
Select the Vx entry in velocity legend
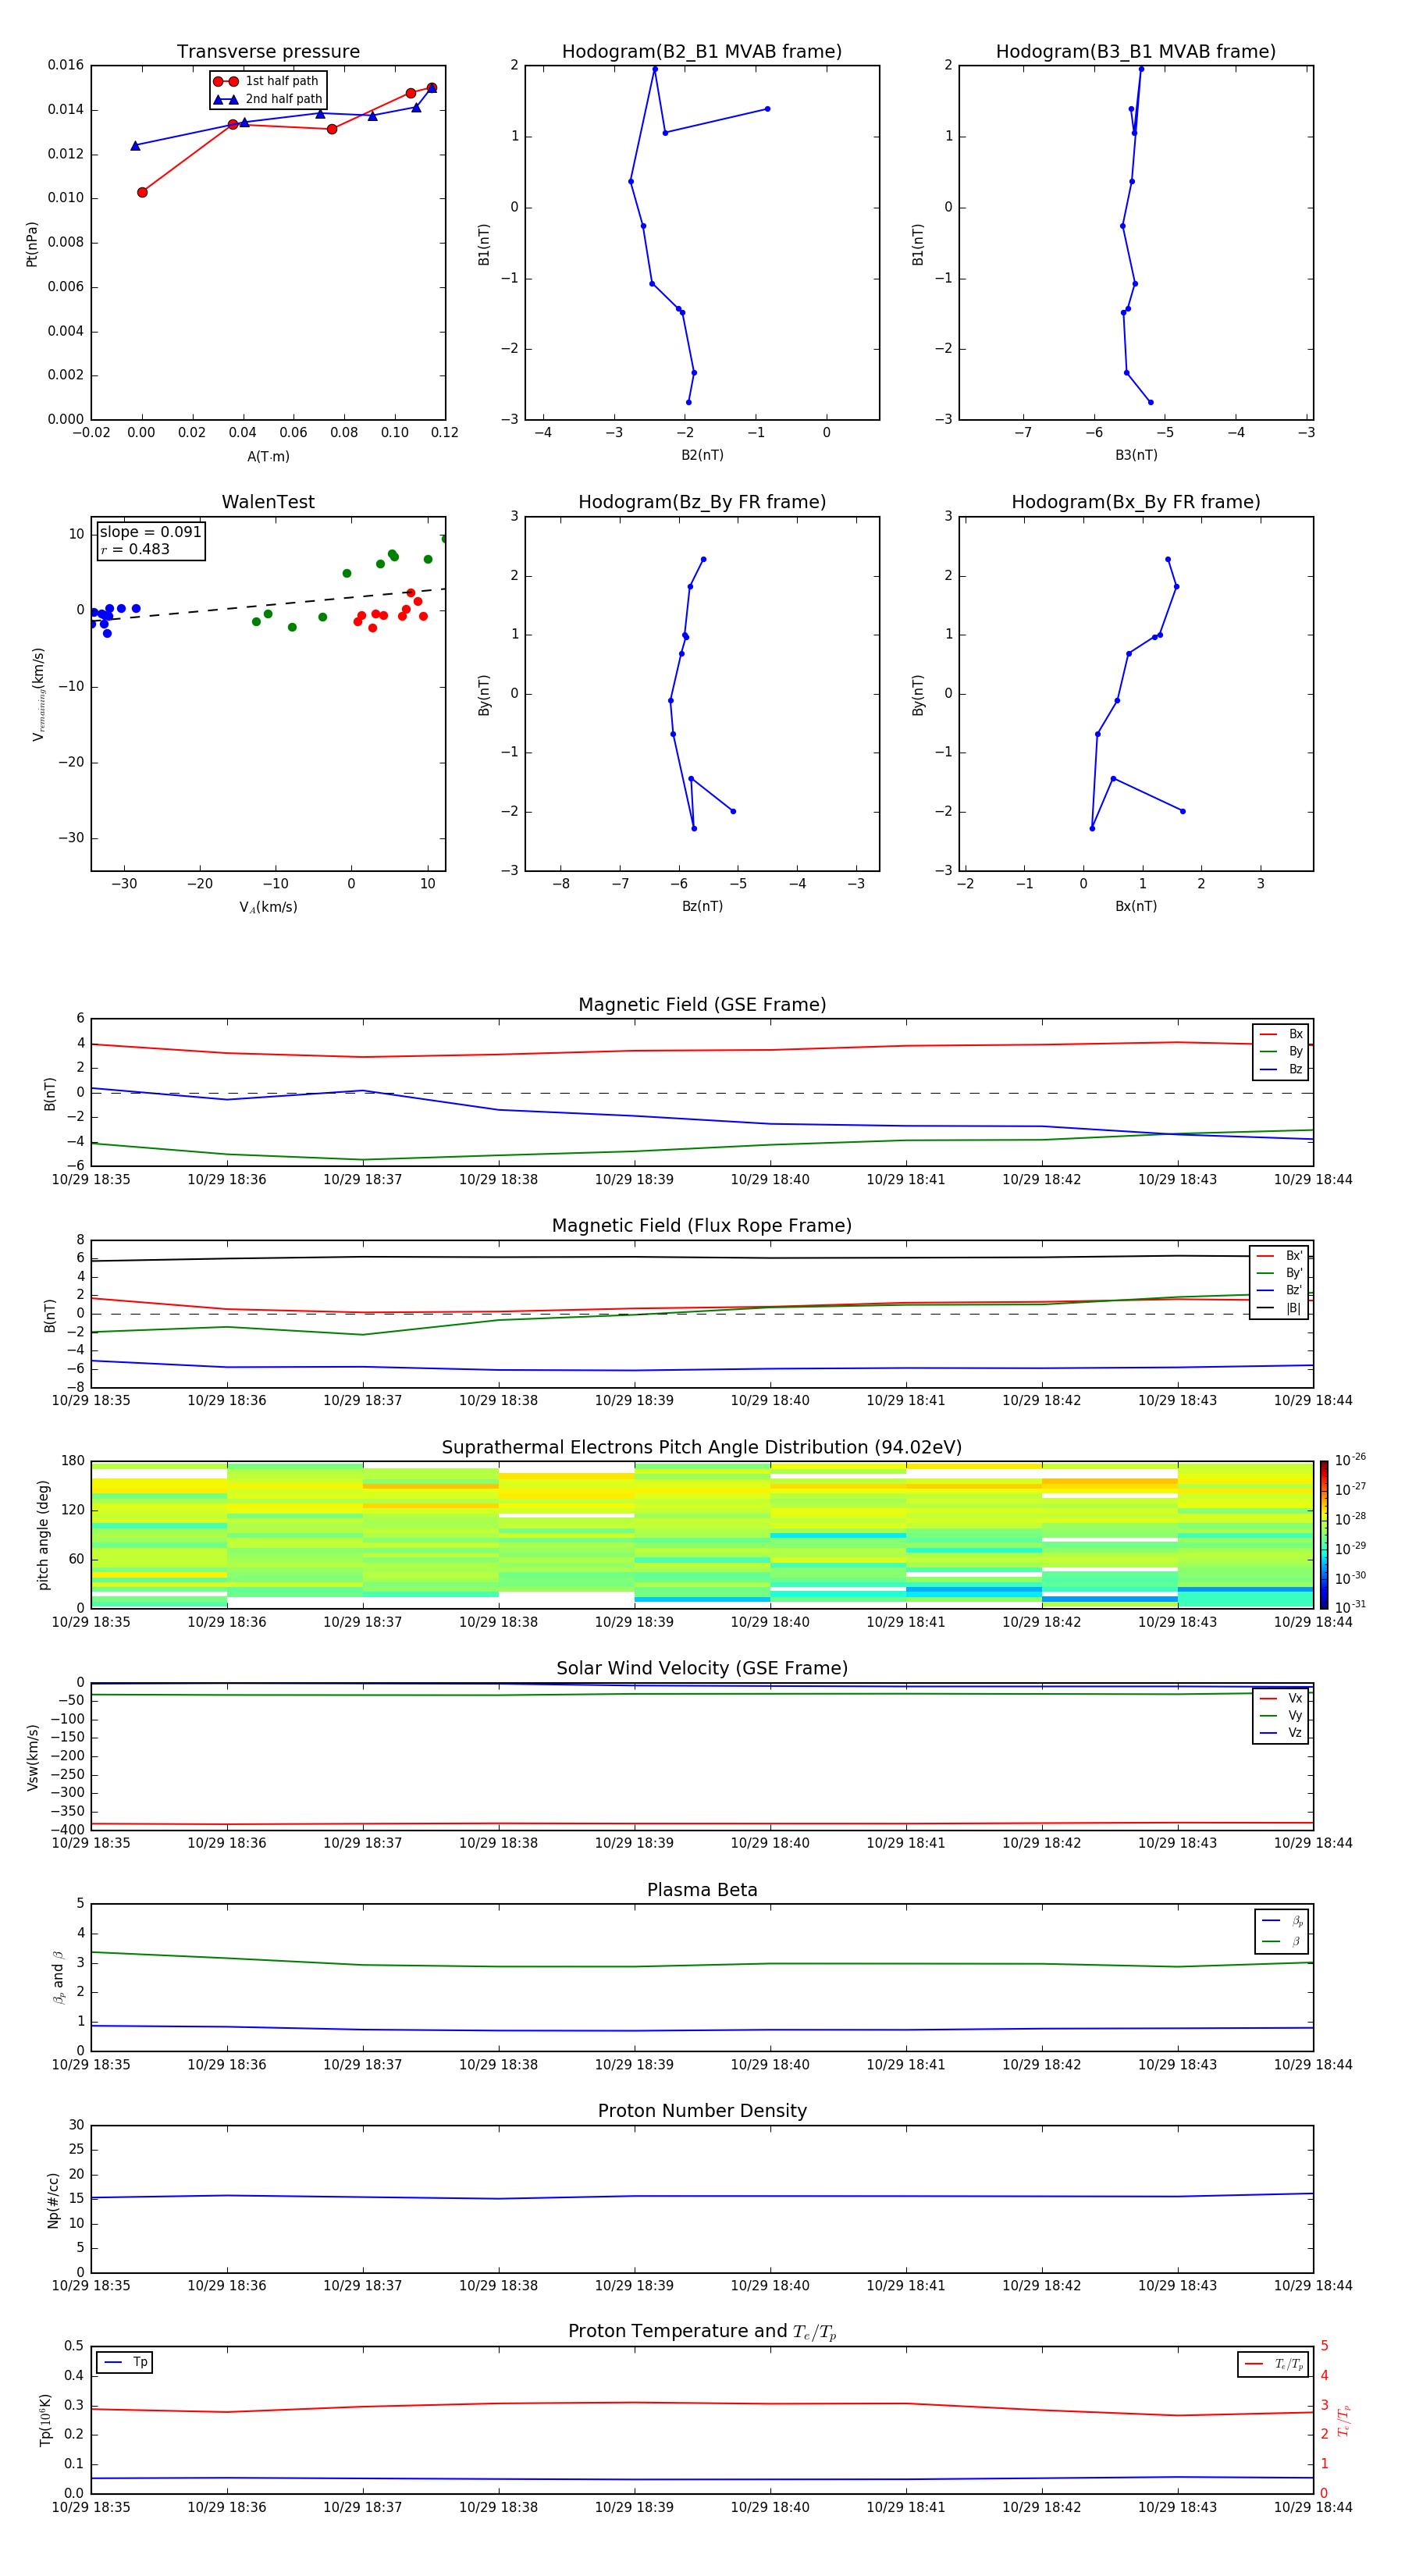(1281, 1698)
